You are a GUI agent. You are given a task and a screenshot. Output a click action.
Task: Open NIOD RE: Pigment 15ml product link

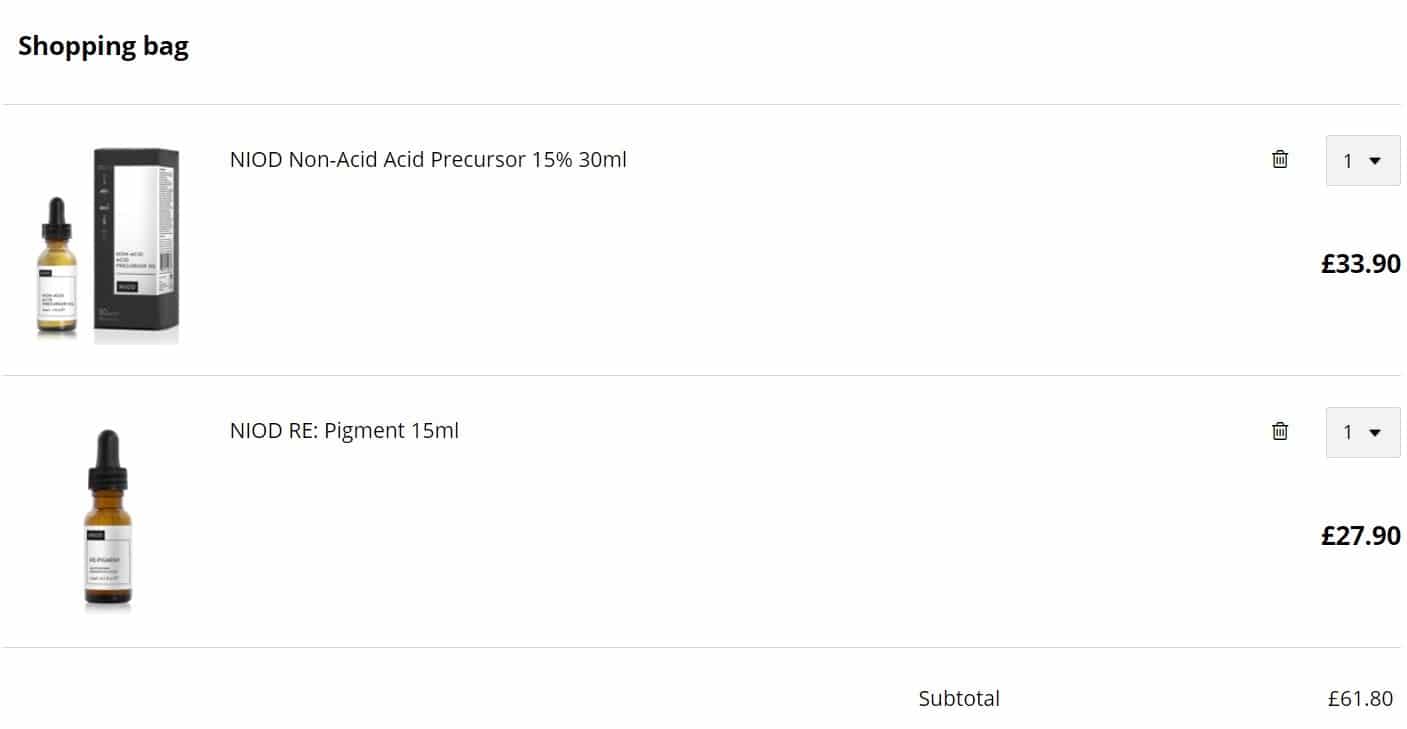(x=344, y=431)
